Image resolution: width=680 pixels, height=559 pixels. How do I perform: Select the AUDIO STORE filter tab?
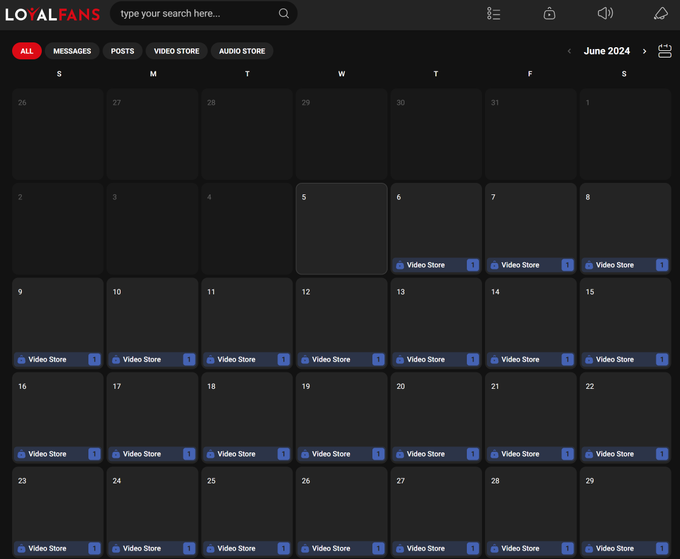coord(242,51)
